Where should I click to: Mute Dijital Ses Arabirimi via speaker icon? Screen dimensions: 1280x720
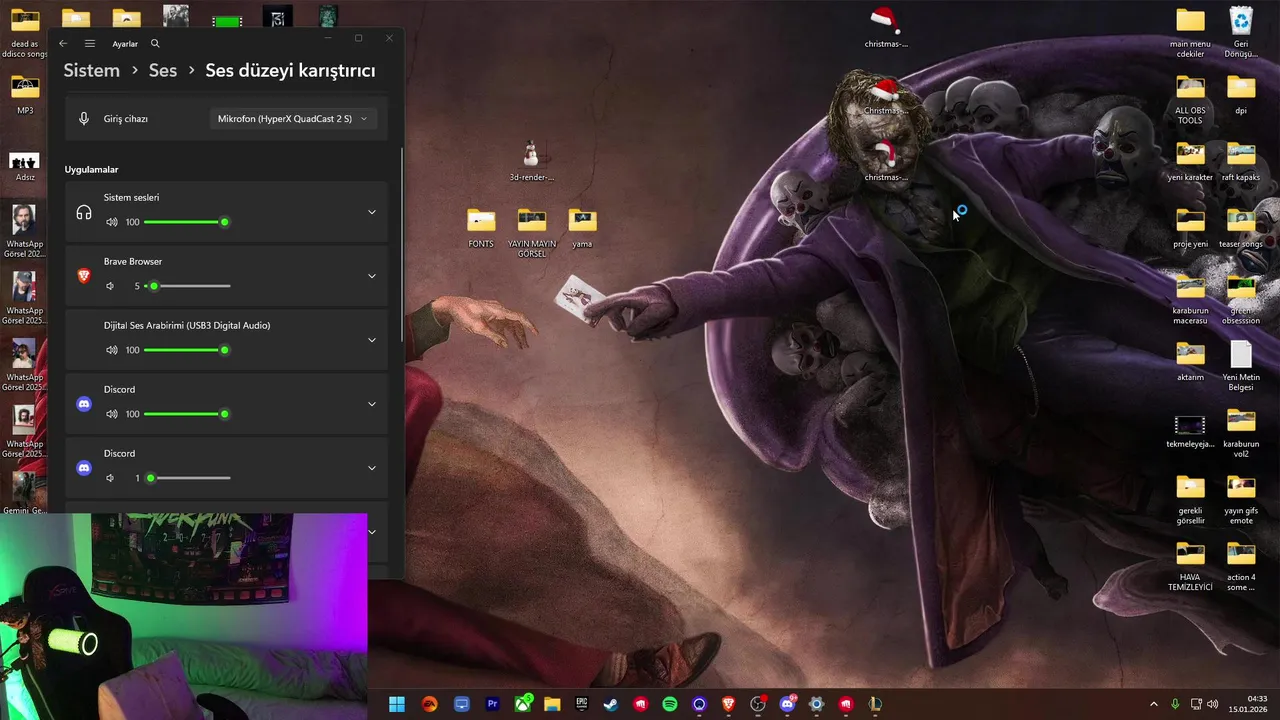click(111, 350)
